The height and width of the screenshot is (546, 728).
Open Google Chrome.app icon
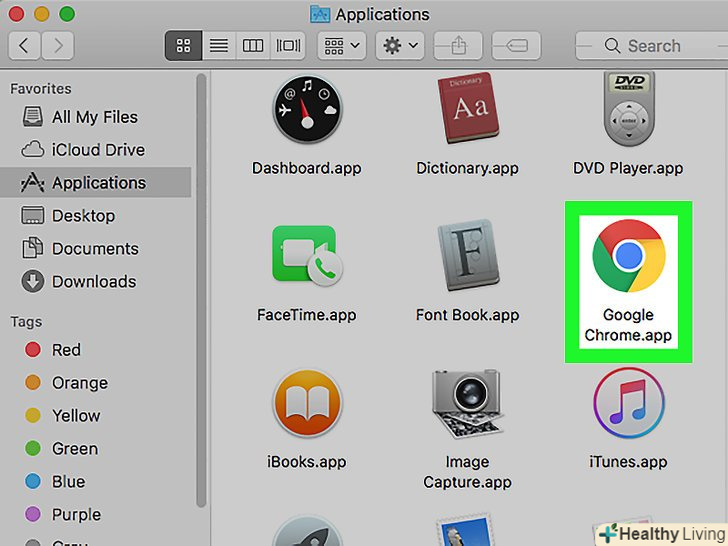click(627, 254)
